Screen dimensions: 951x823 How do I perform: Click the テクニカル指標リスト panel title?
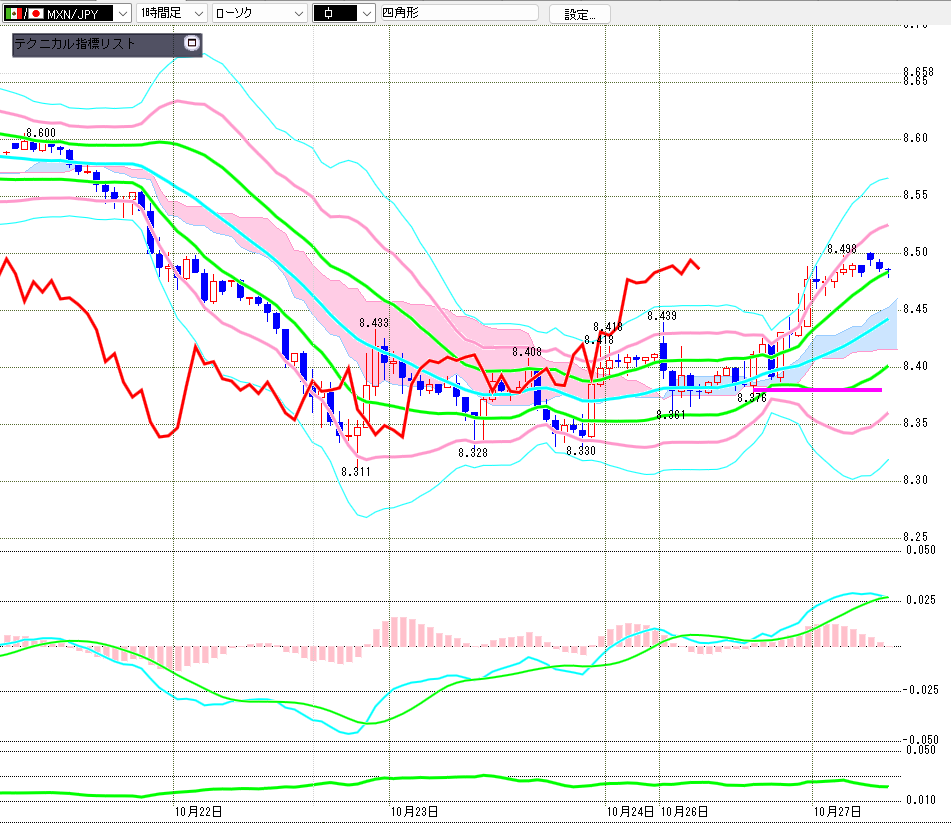pyautogui.click(x=75, y=44)
